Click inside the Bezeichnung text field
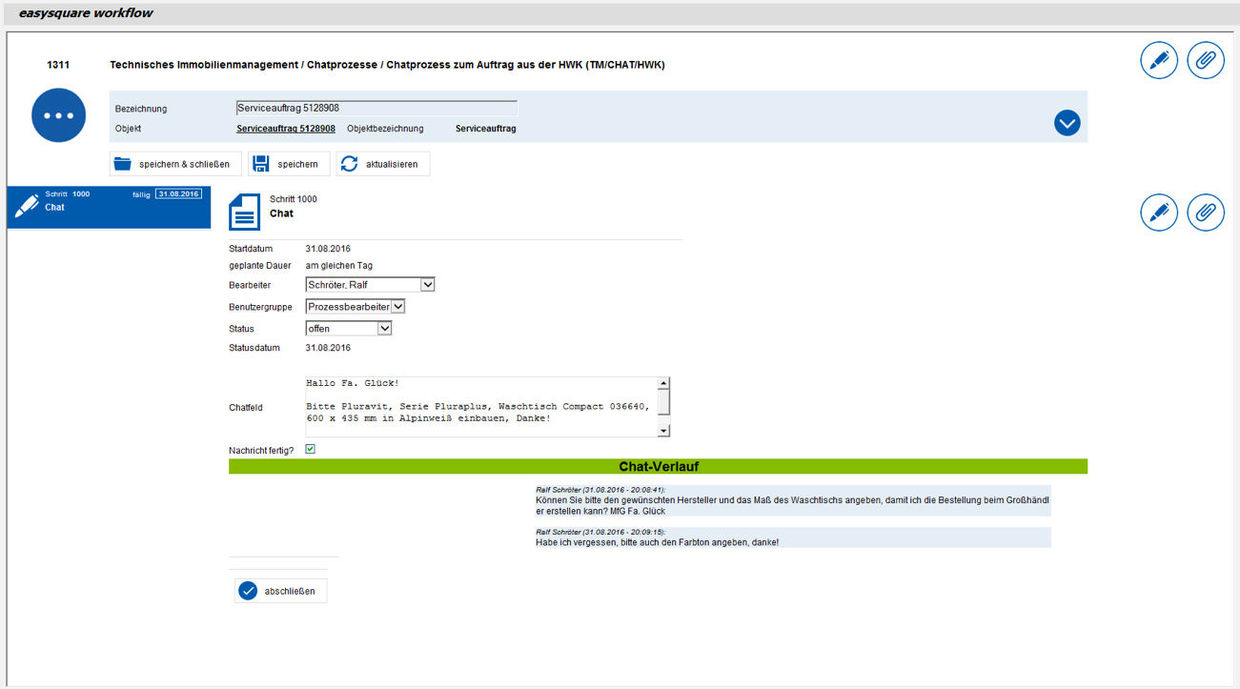 [375, 107]
